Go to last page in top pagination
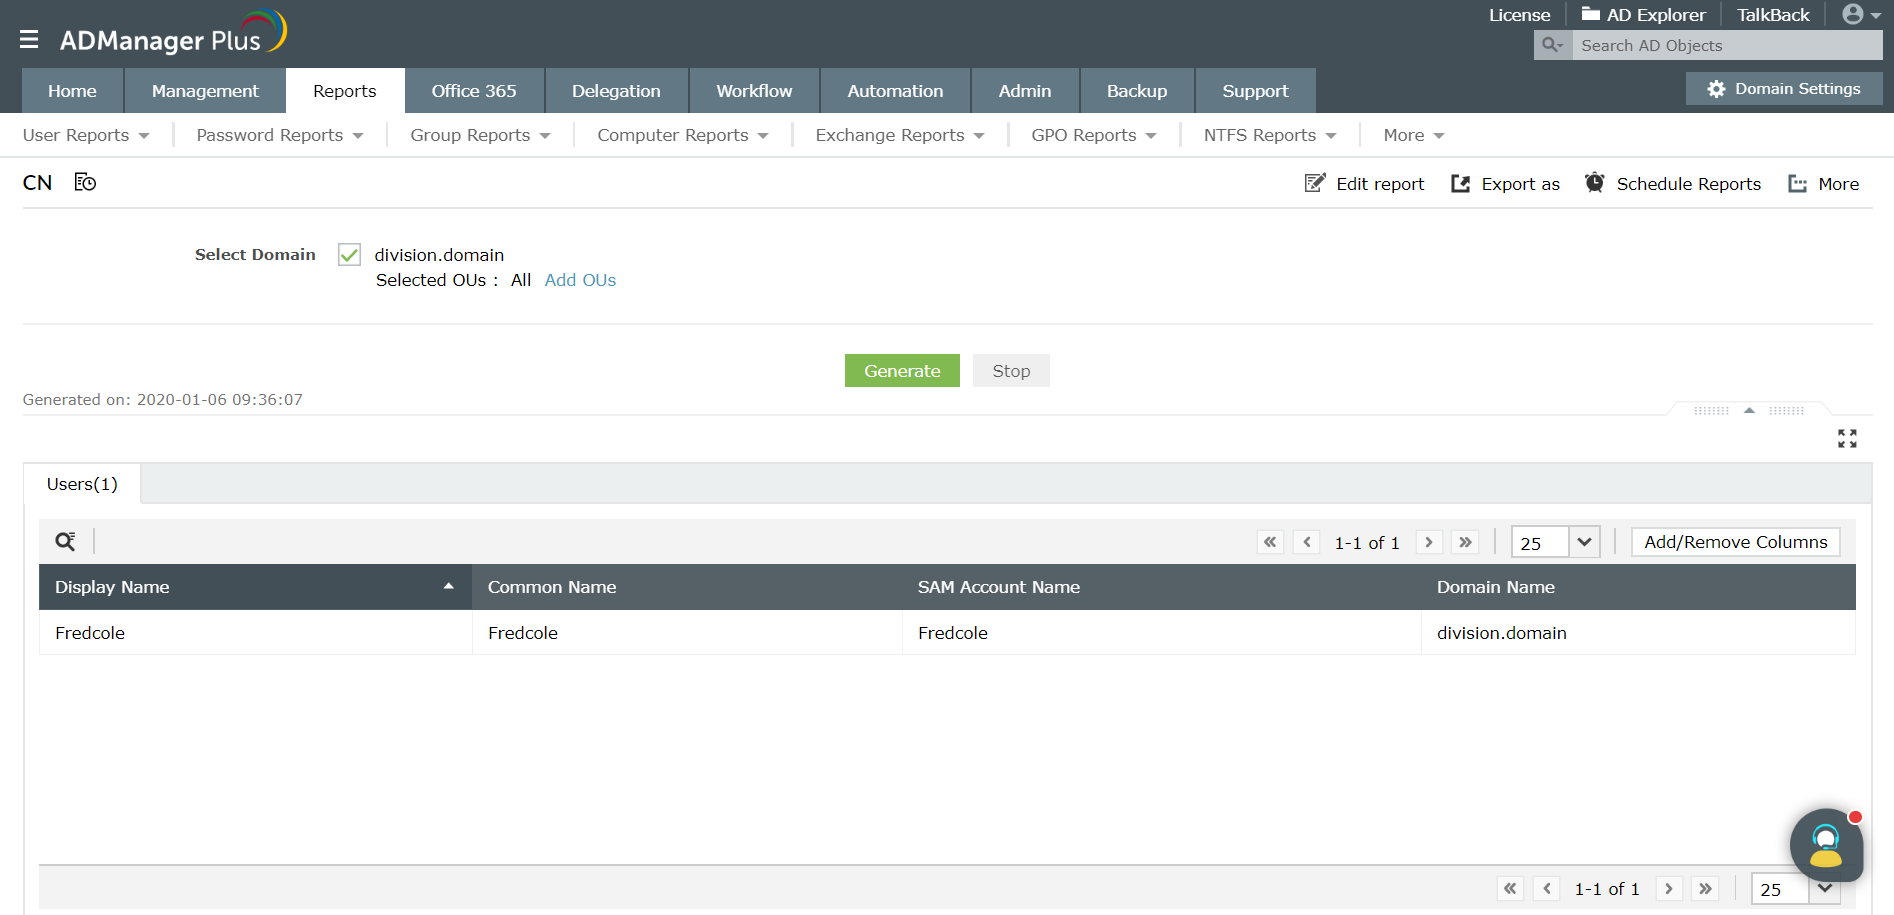Screen dimensions: 1894x915 coord(1465,542)
